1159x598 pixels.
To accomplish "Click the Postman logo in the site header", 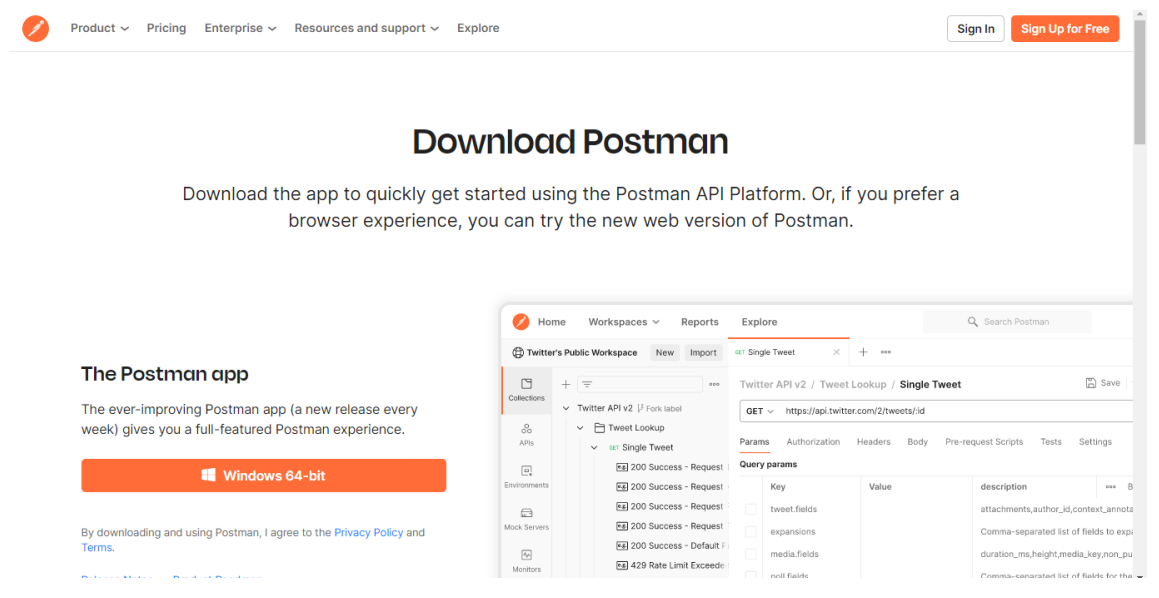I will (35, 28).
